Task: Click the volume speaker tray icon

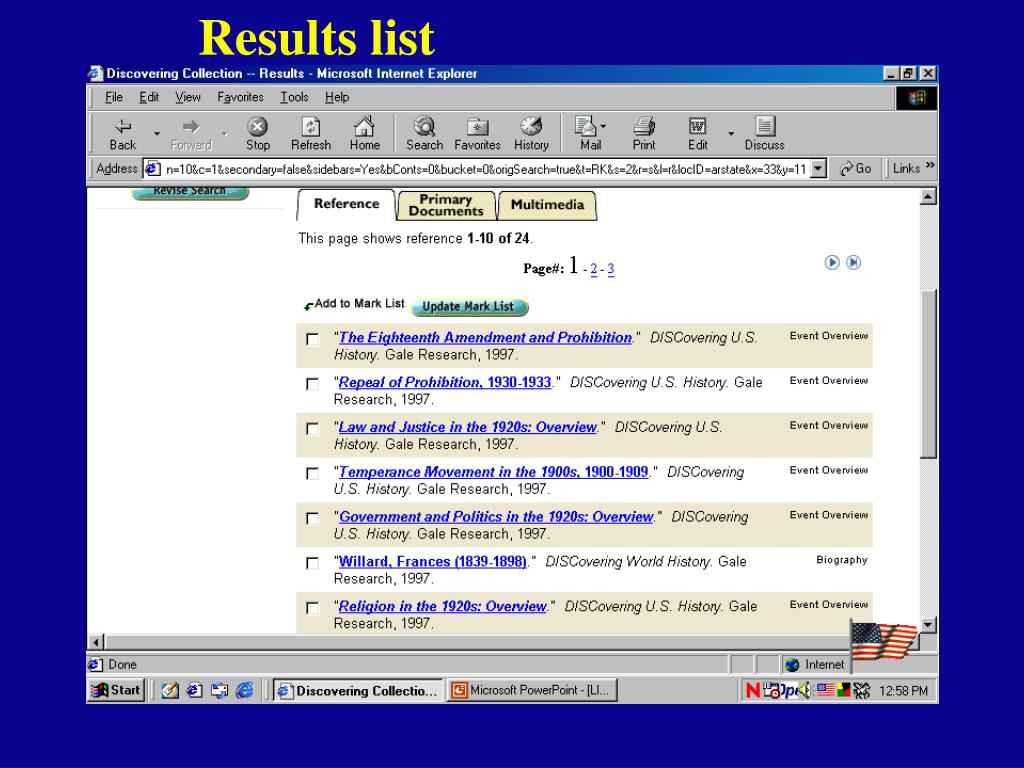Action: coord(805,690)
